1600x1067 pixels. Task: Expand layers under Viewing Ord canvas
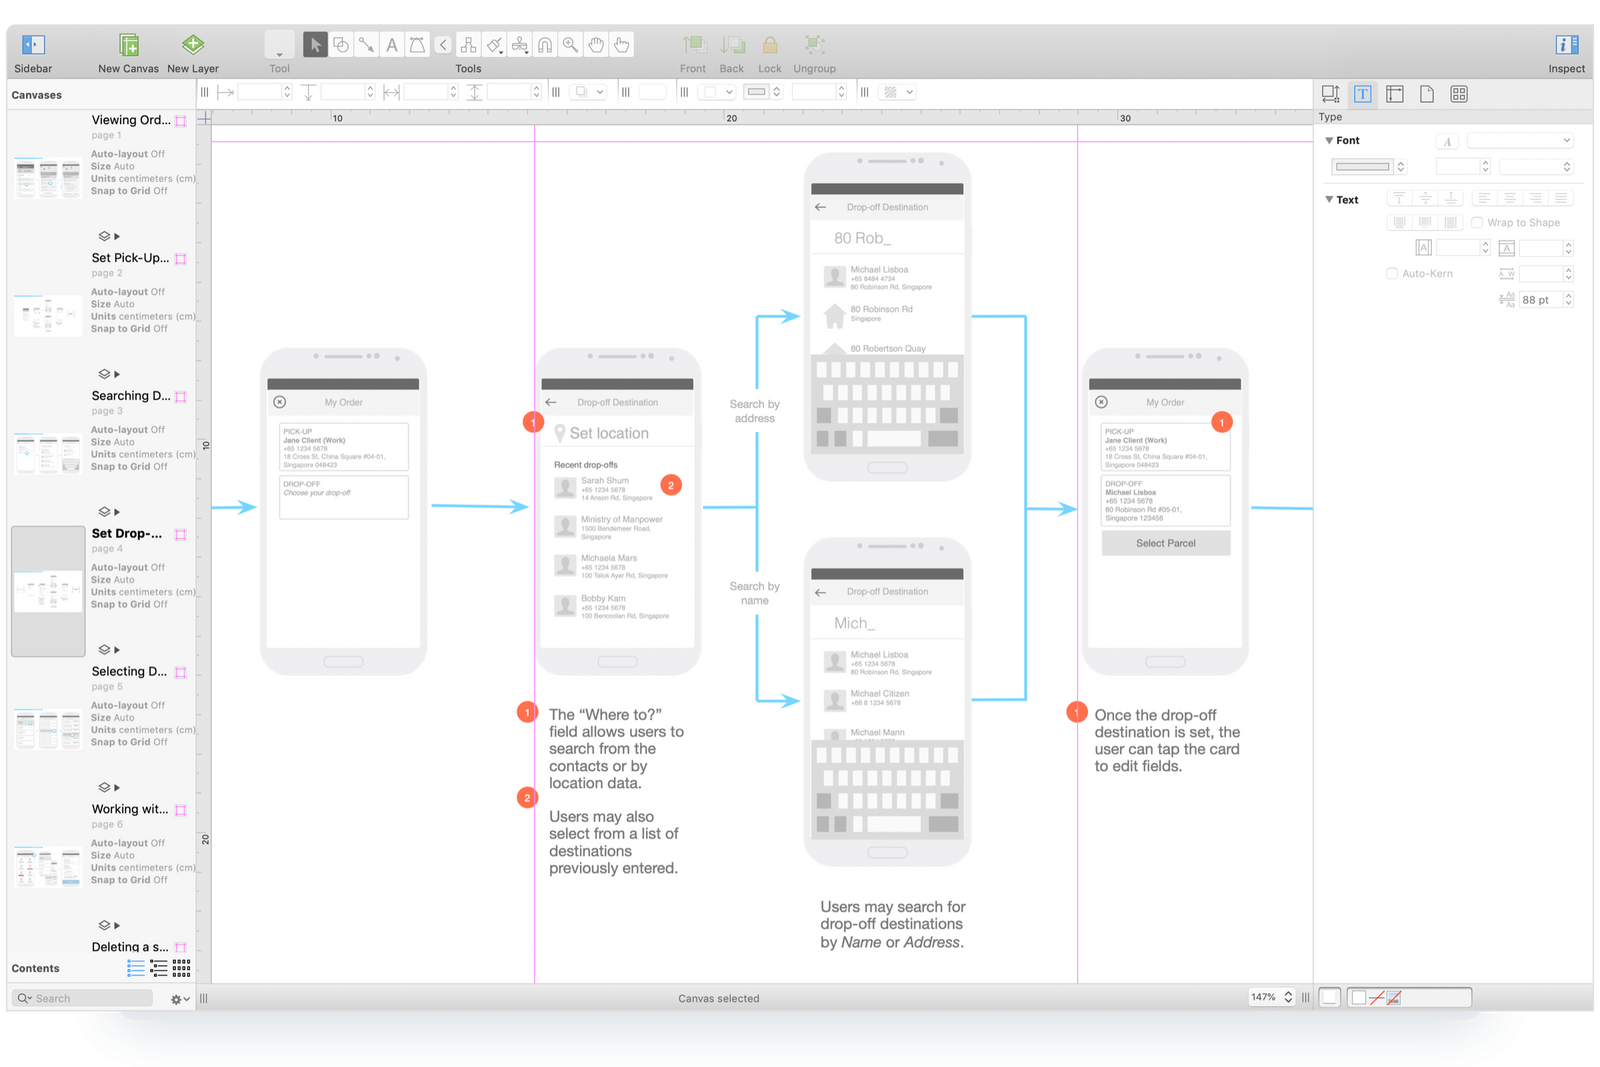click(117, 236)
